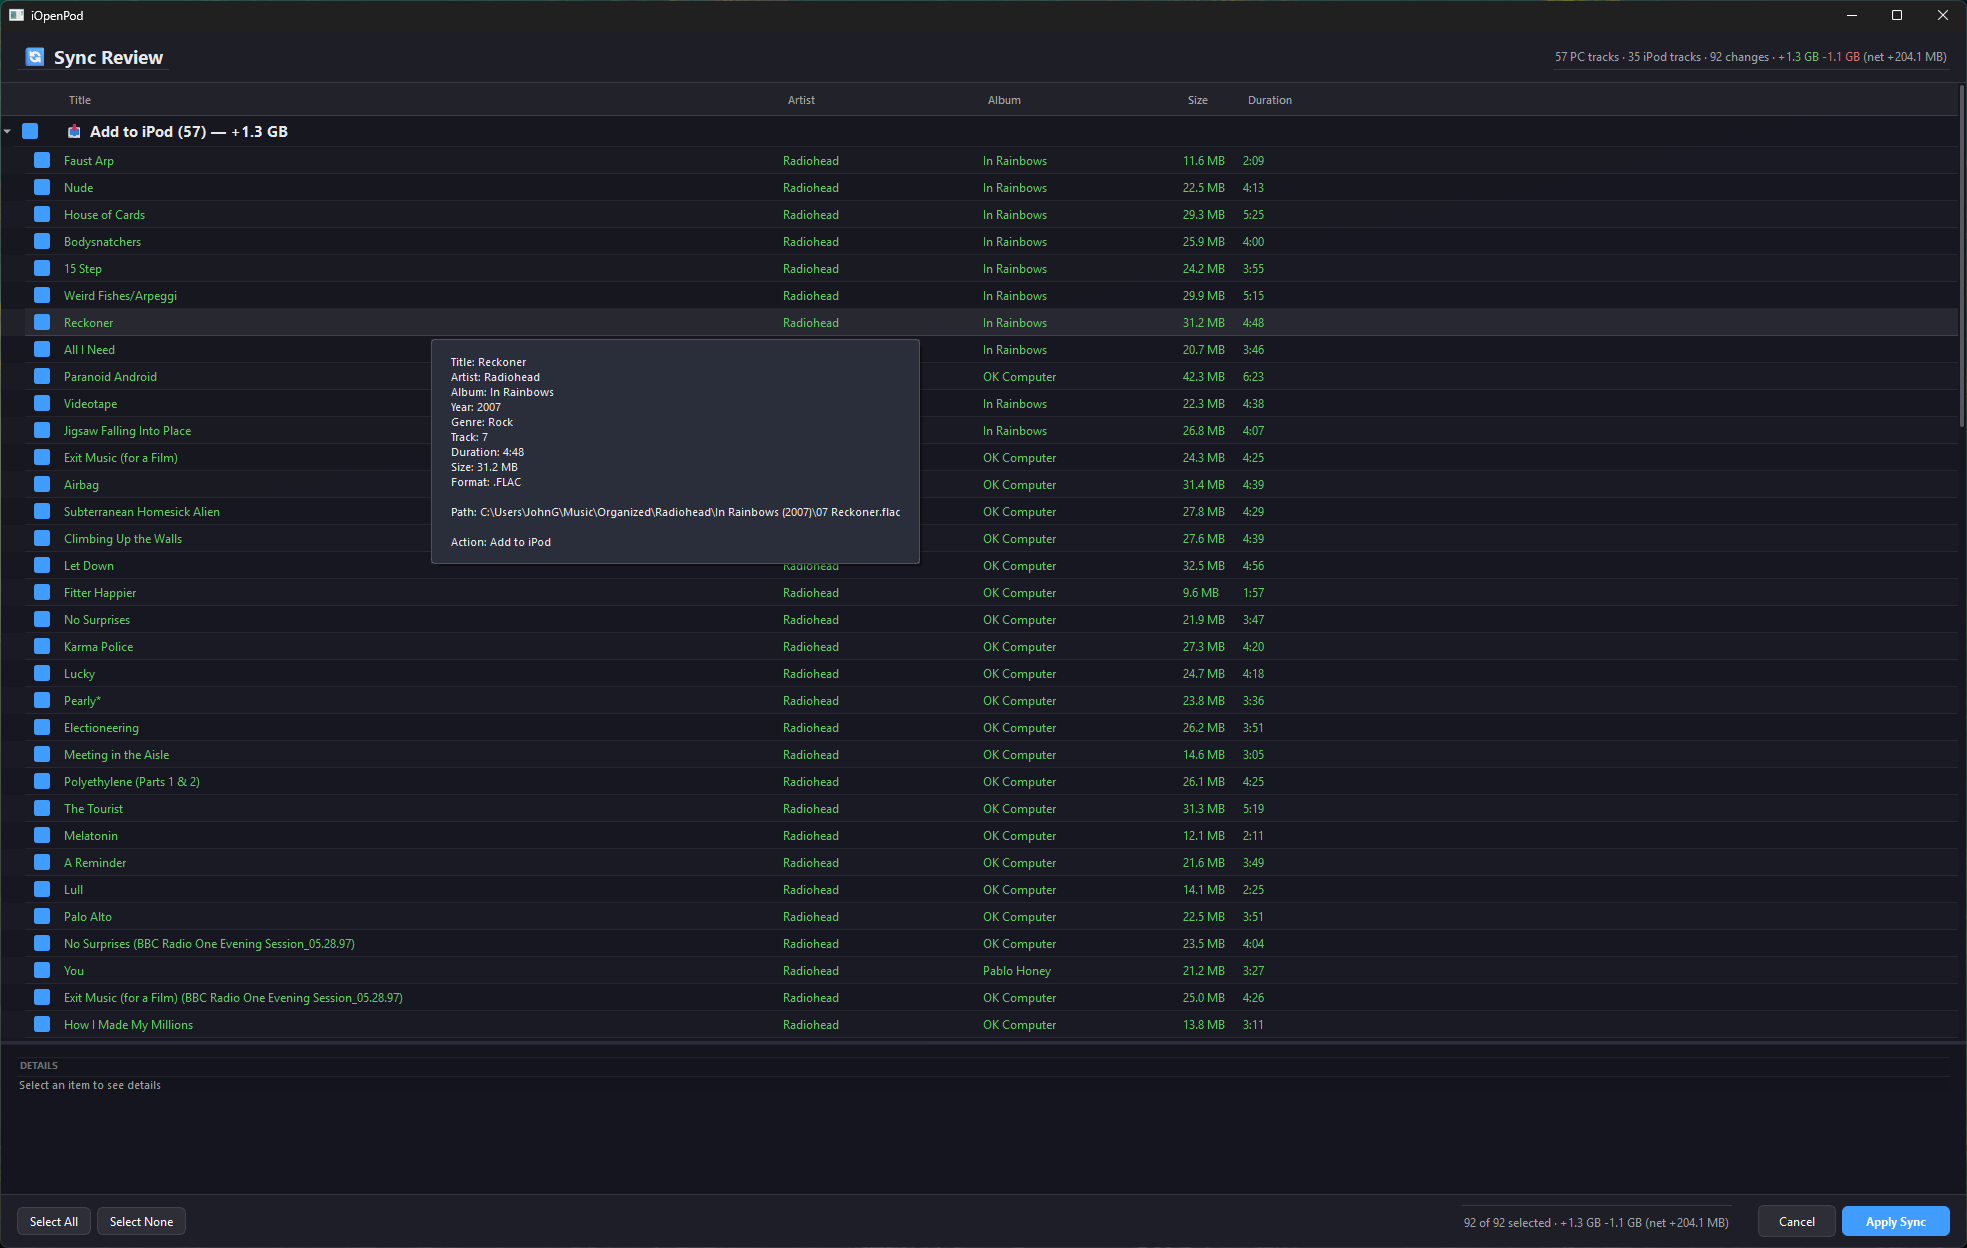Uncheck the Add to iPod group checkbox
The image size is (1967, 1248).
30,131
